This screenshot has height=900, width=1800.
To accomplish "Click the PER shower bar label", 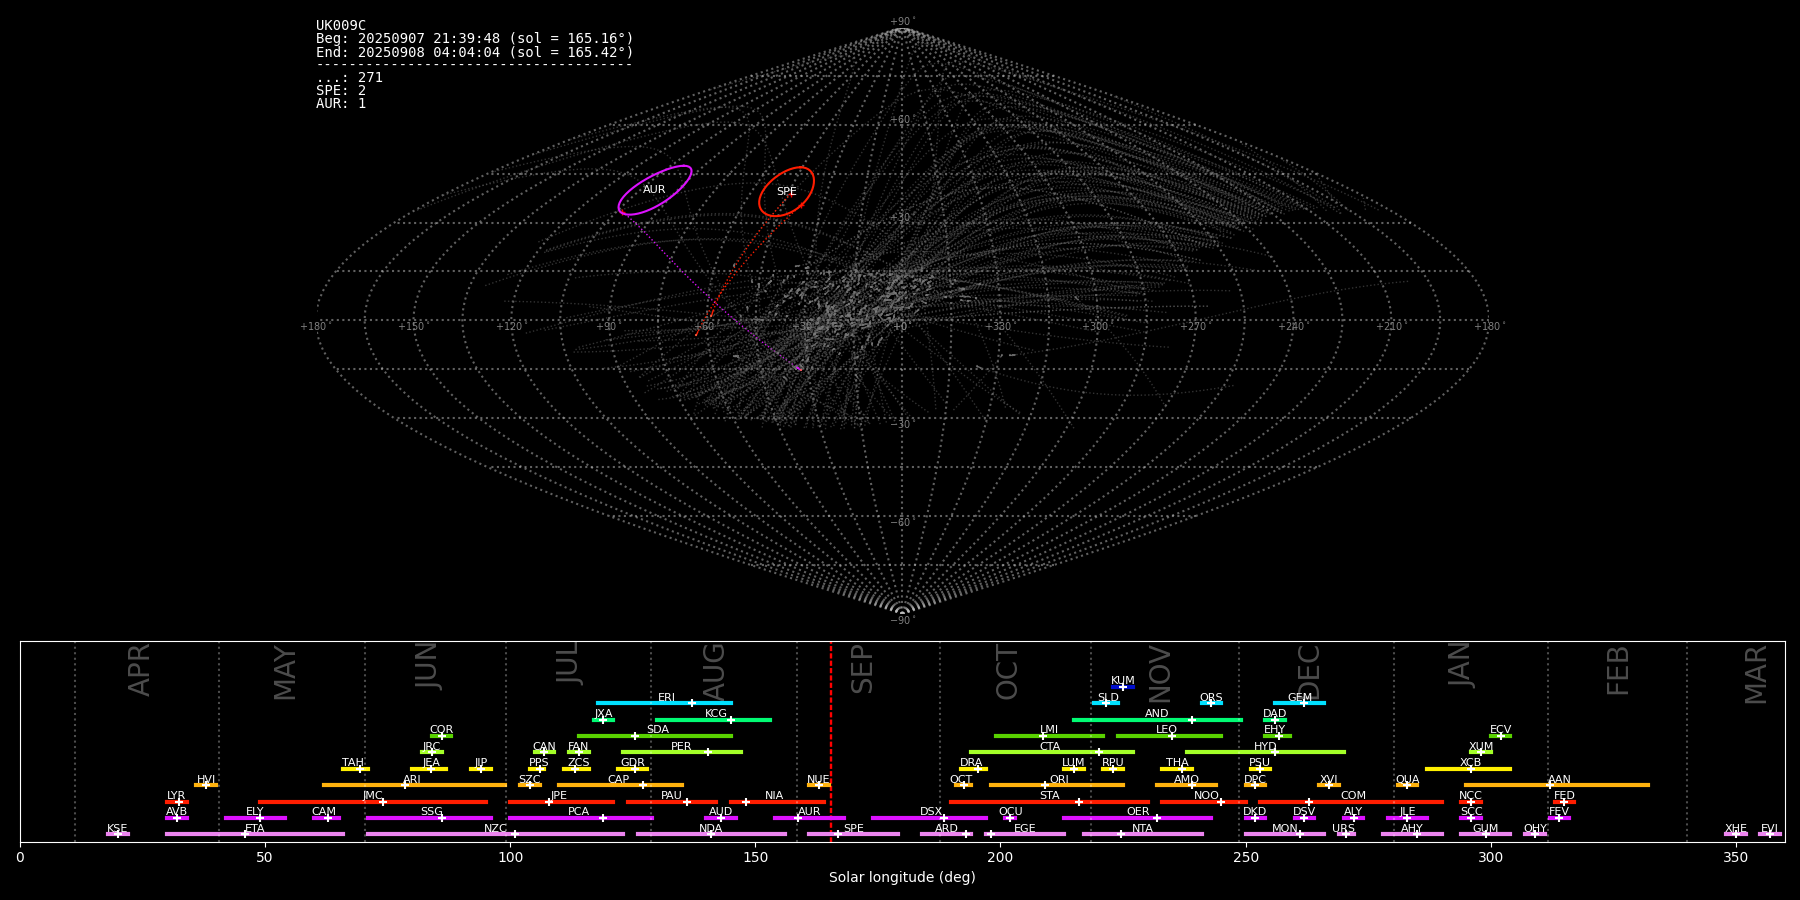I will tap(681, 747).
